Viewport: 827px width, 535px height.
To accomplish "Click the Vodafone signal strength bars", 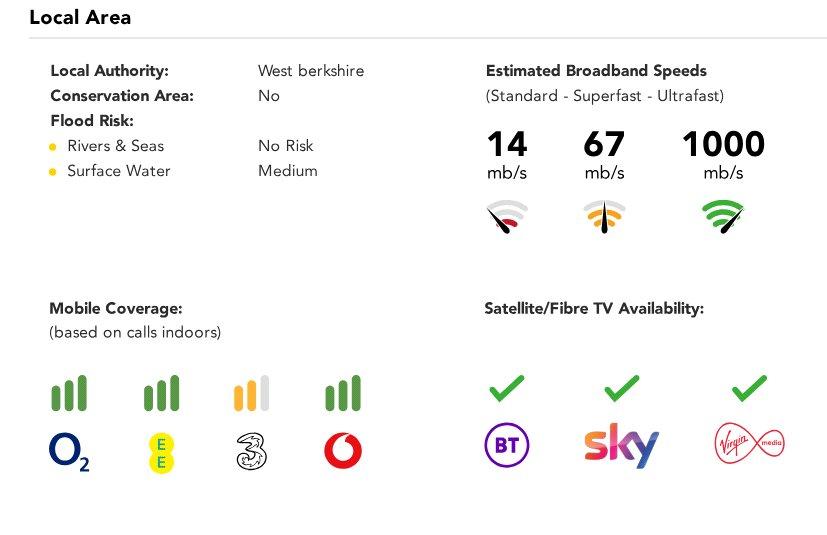I will pyautogui.click(x=343, y=393).
